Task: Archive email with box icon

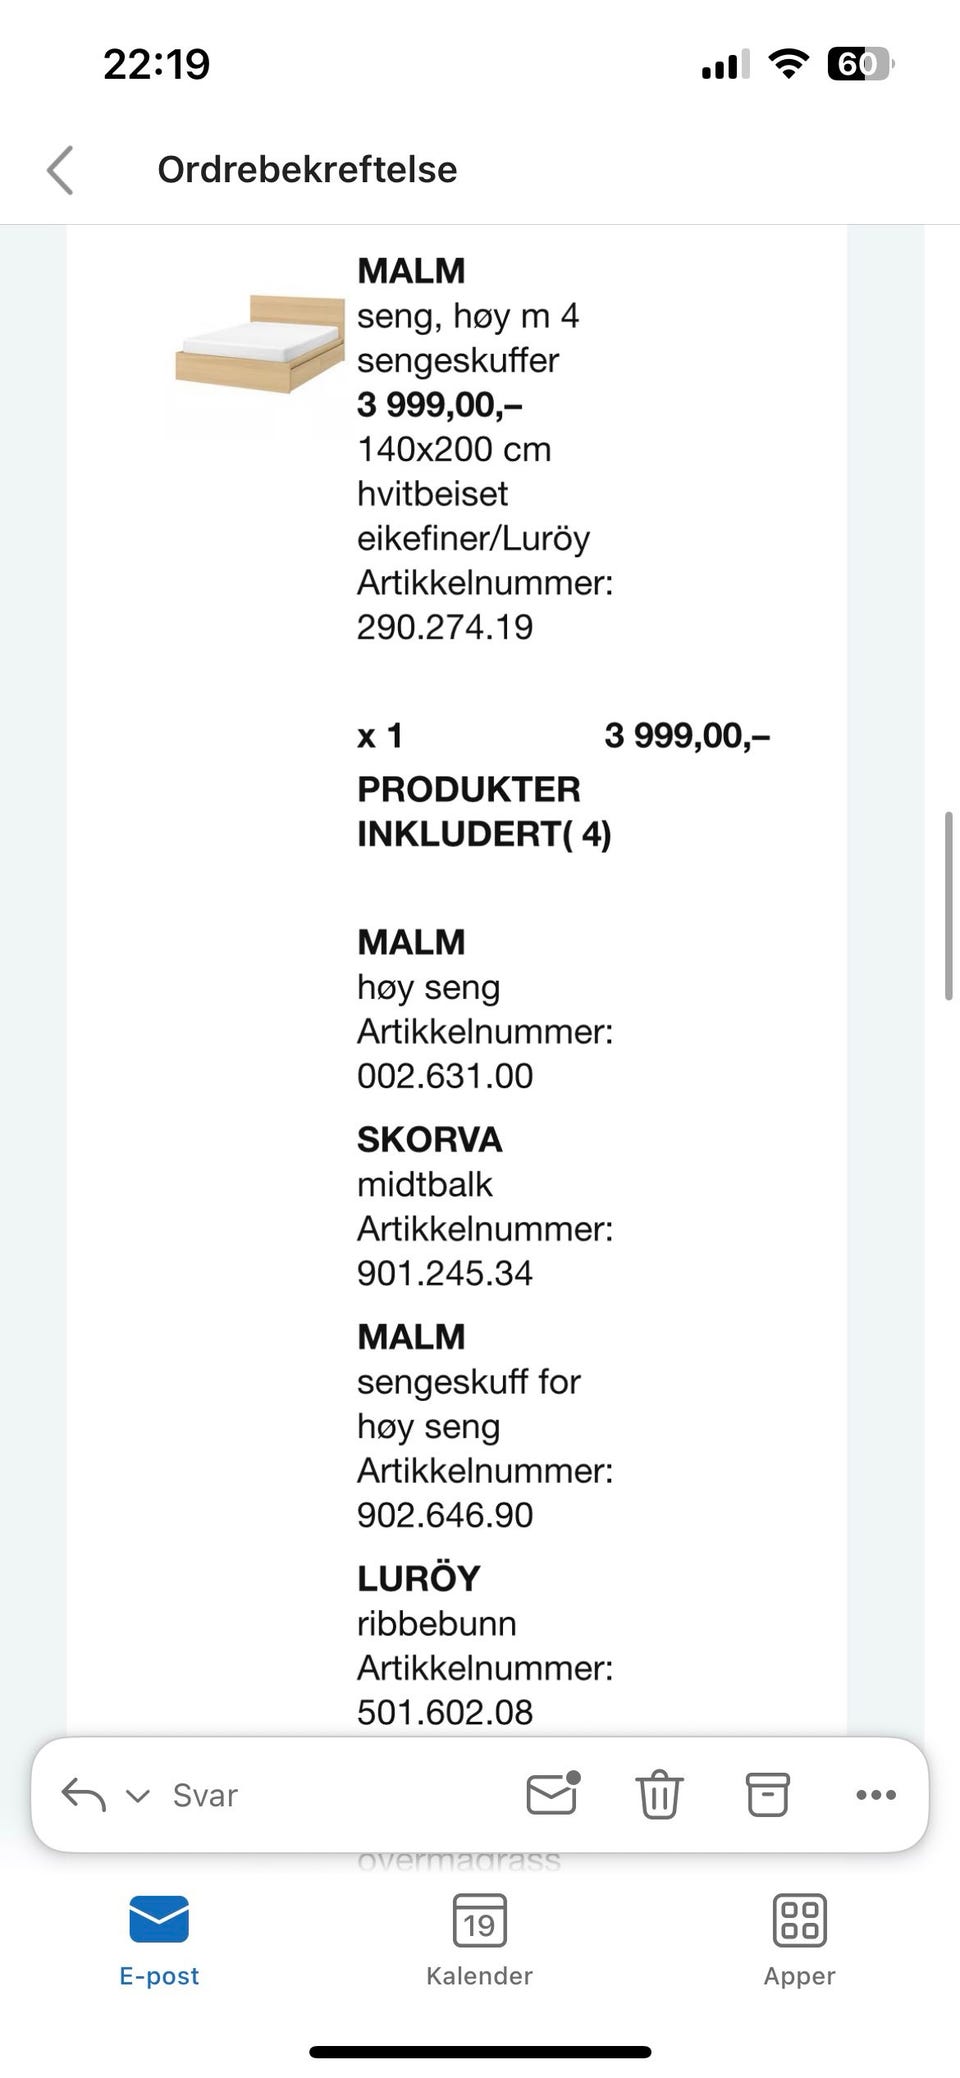Action: (x=768, y=1794)
